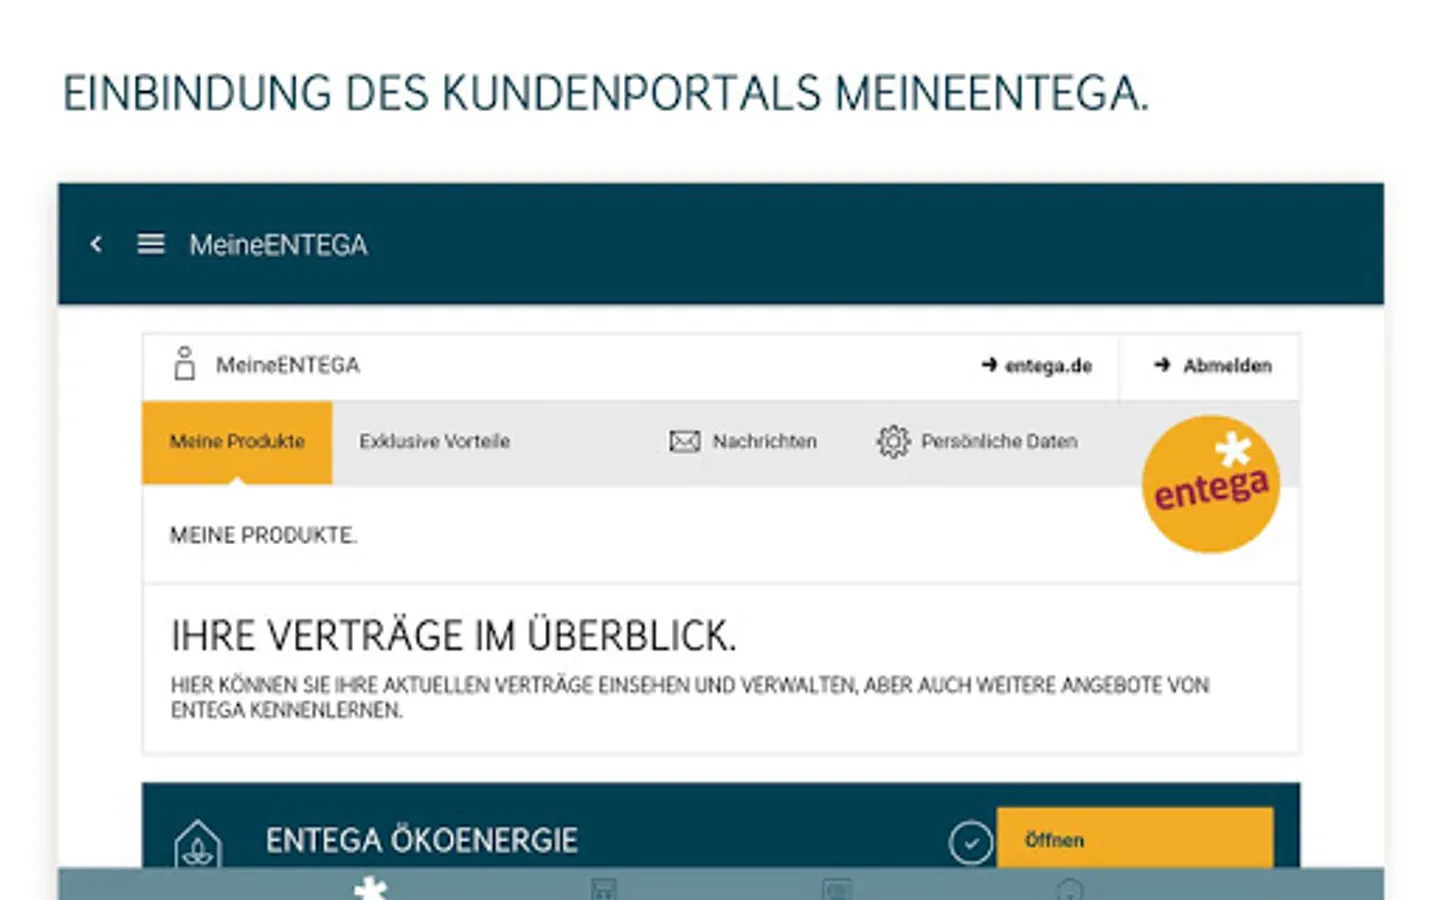Open the hamburger menu beside MeineENTEGA
The width and height of the screenshot is (1440, 900).
(x=151, y=244)
